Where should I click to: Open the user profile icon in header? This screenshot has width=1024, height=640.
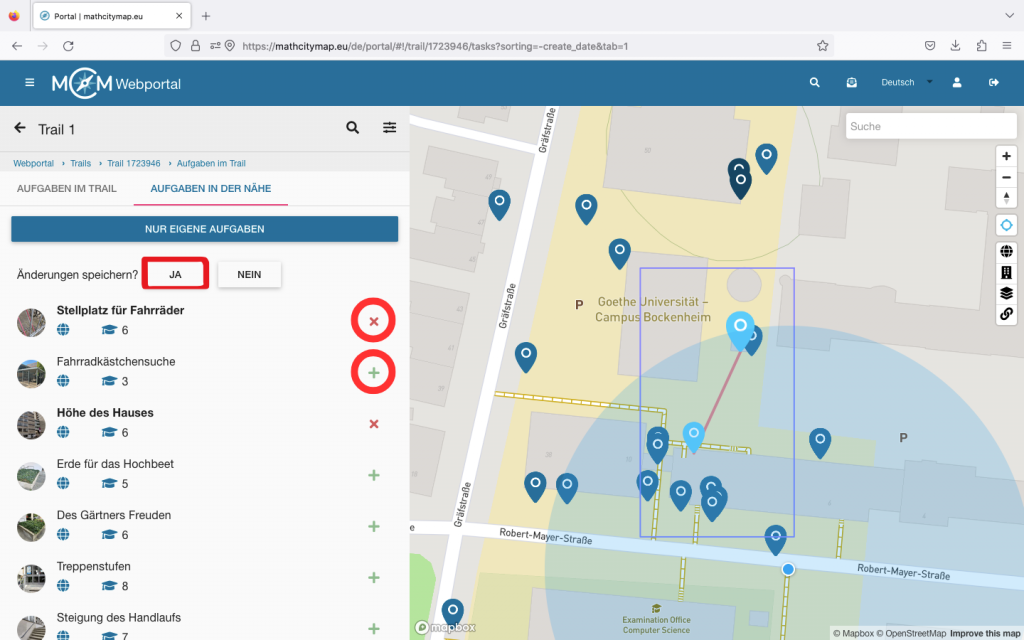pos(957,83)
